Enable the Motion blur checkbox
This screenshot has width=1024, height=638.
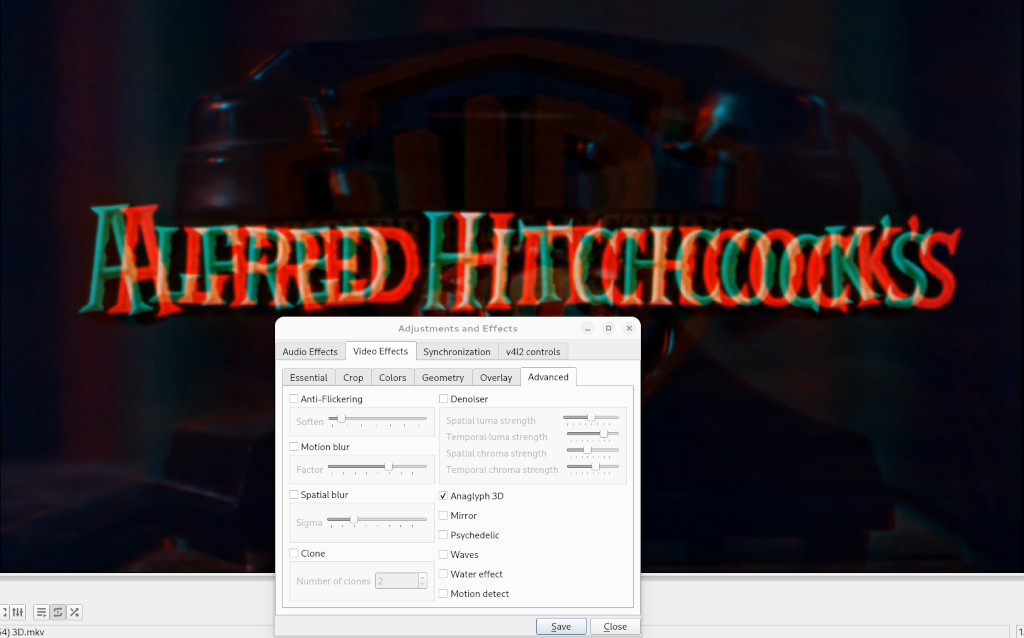pyautogui.click(x=294, y=447)
